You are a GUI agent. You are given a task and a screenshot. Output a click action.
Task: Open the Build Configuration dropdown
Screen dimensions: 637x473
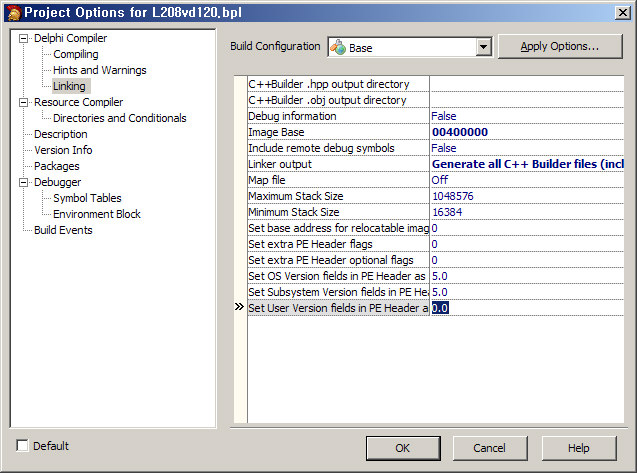(484, 47)
